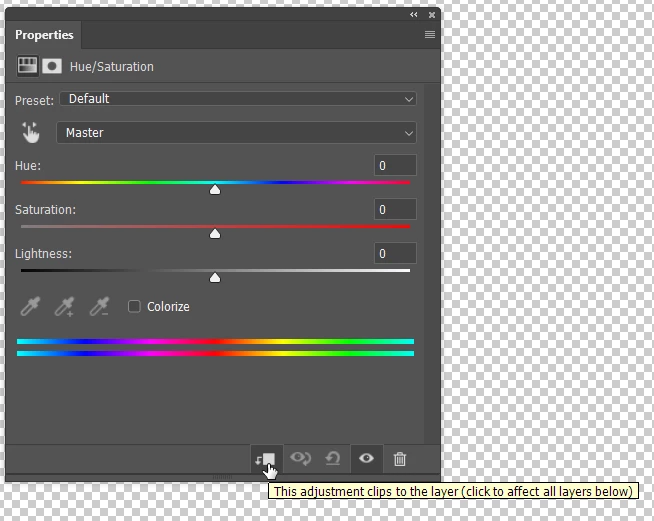The image size is (654, 521).
Task: Click the Saturation value input field
Action: point(395,209)
